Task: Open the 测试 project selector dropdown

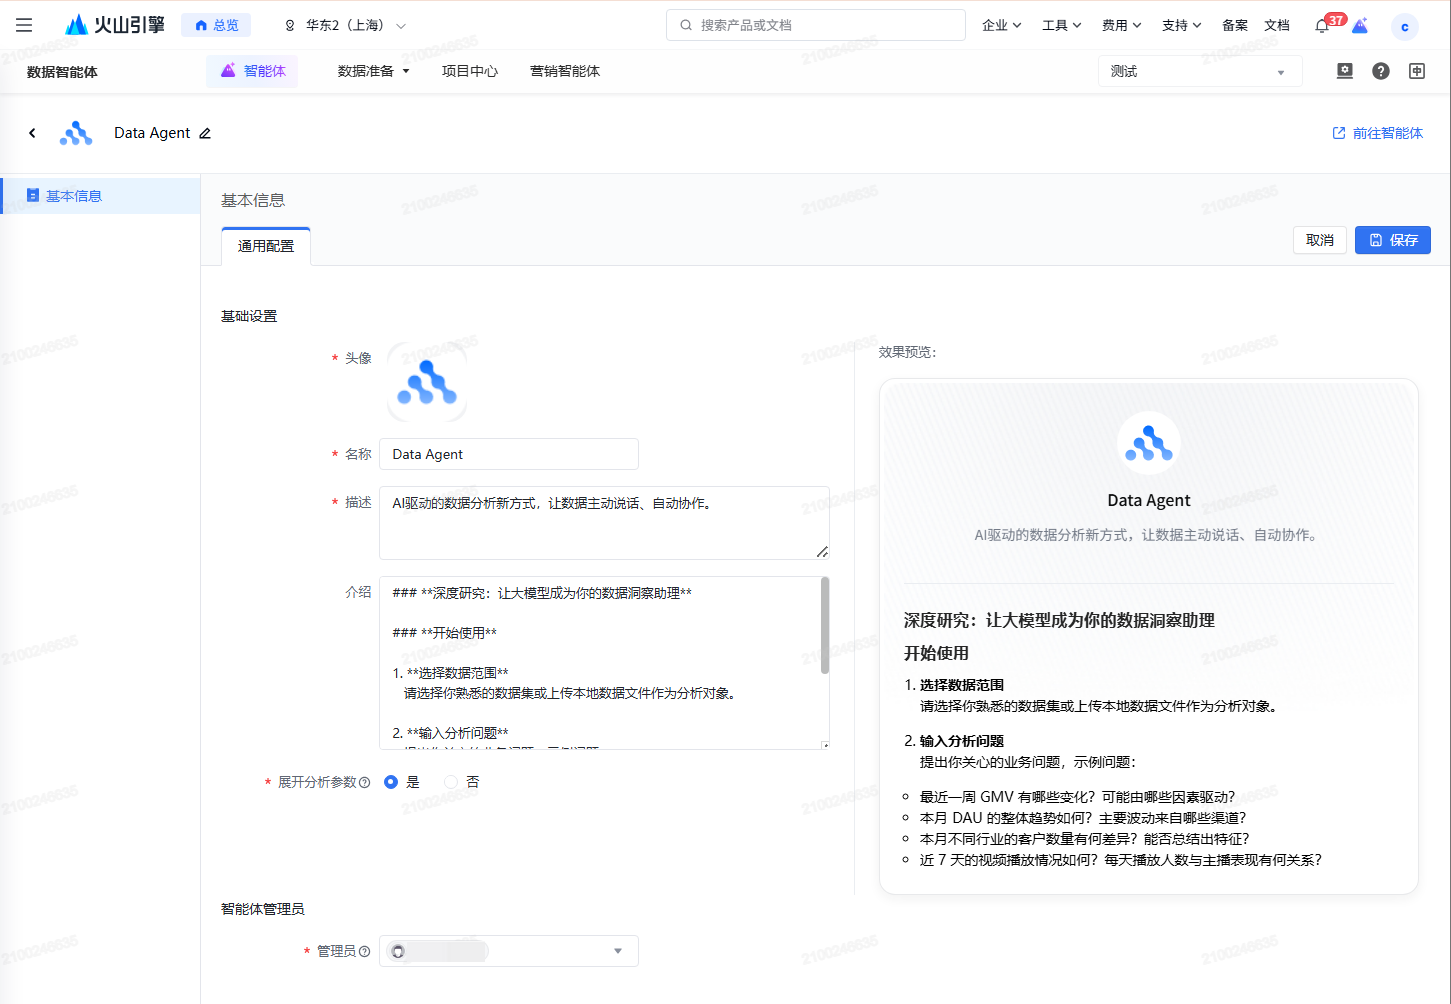Action: pos(1200,71)
